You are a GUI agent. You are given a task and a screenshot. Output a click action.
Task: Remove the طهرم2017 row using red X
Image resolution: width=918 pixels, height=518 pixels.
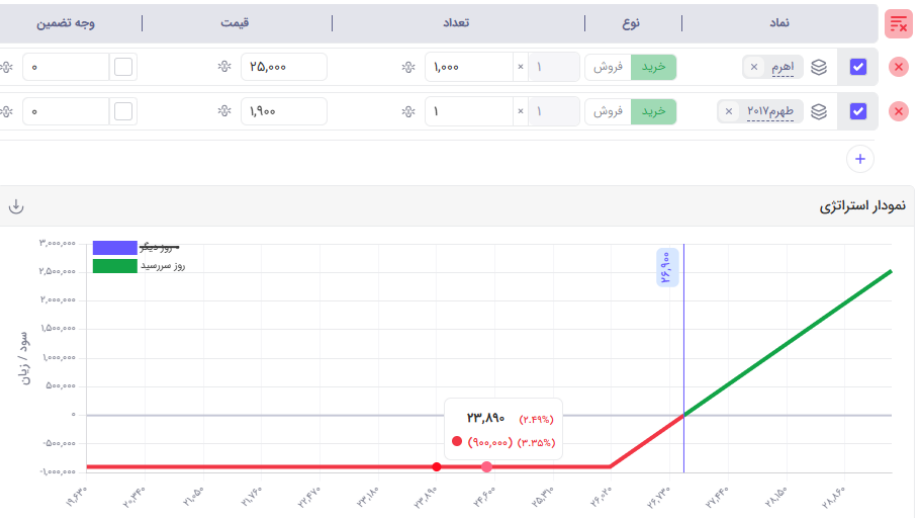[898, 111]
